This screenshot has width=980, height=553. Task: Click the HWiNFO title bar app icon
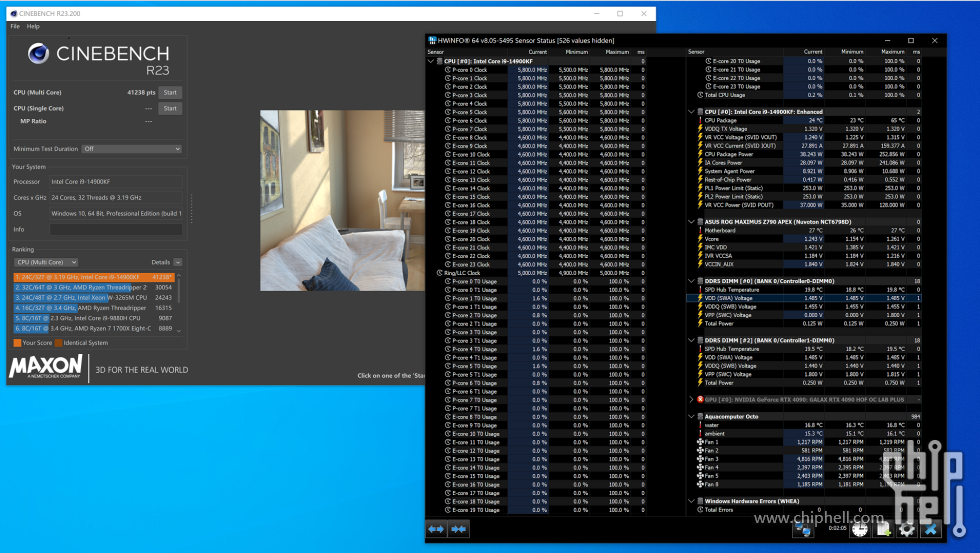pos(432,40)
